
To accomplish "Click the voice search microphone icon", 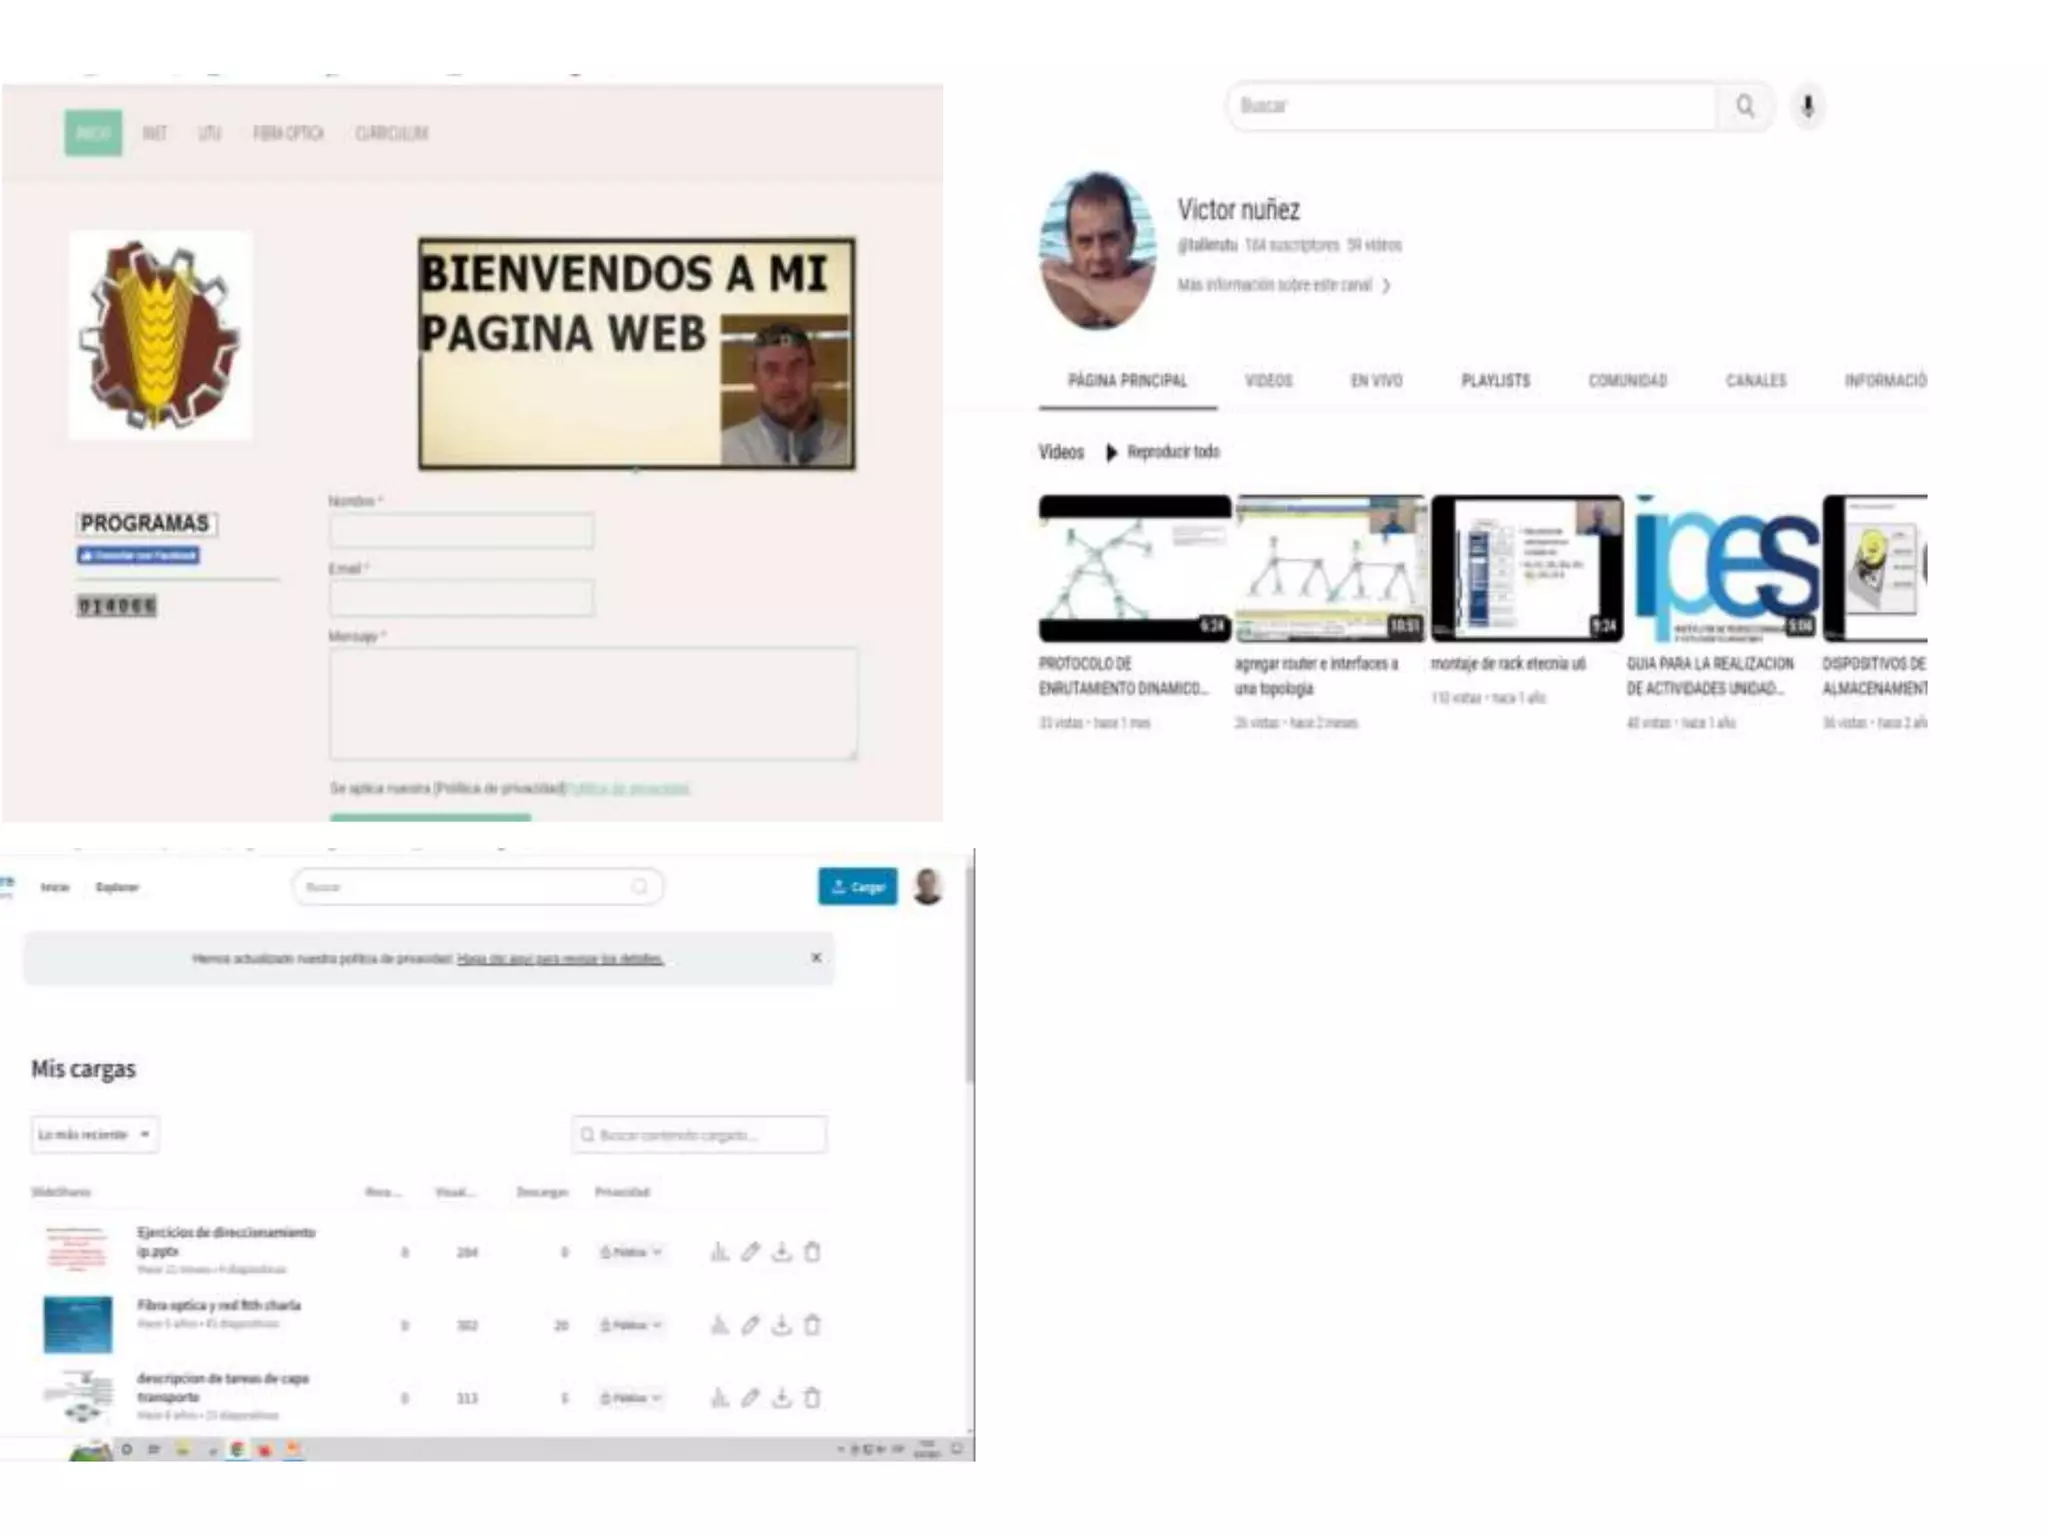I will tap(1807, 106).
